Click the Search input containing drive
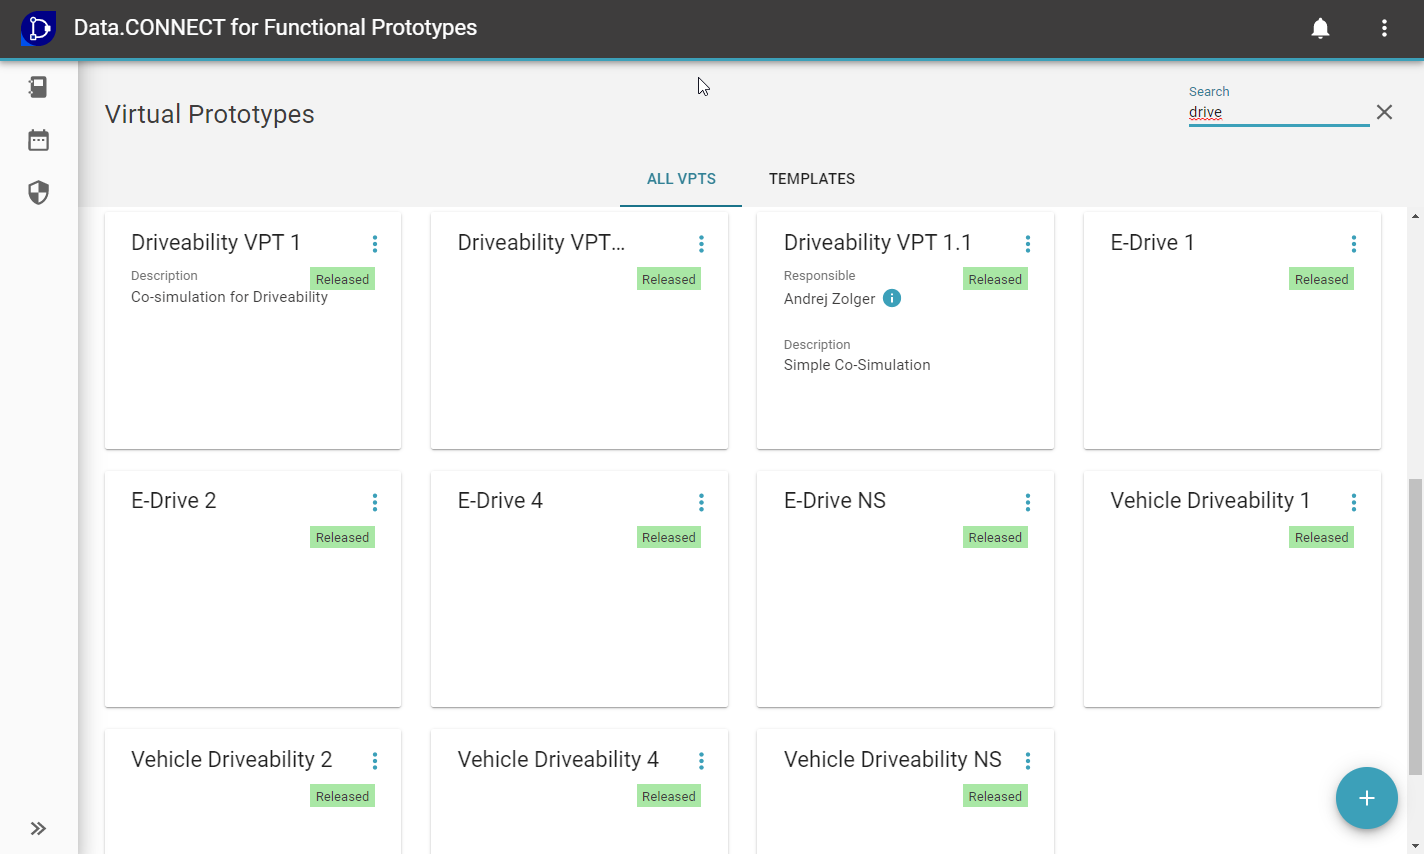 pos(1278,113)
